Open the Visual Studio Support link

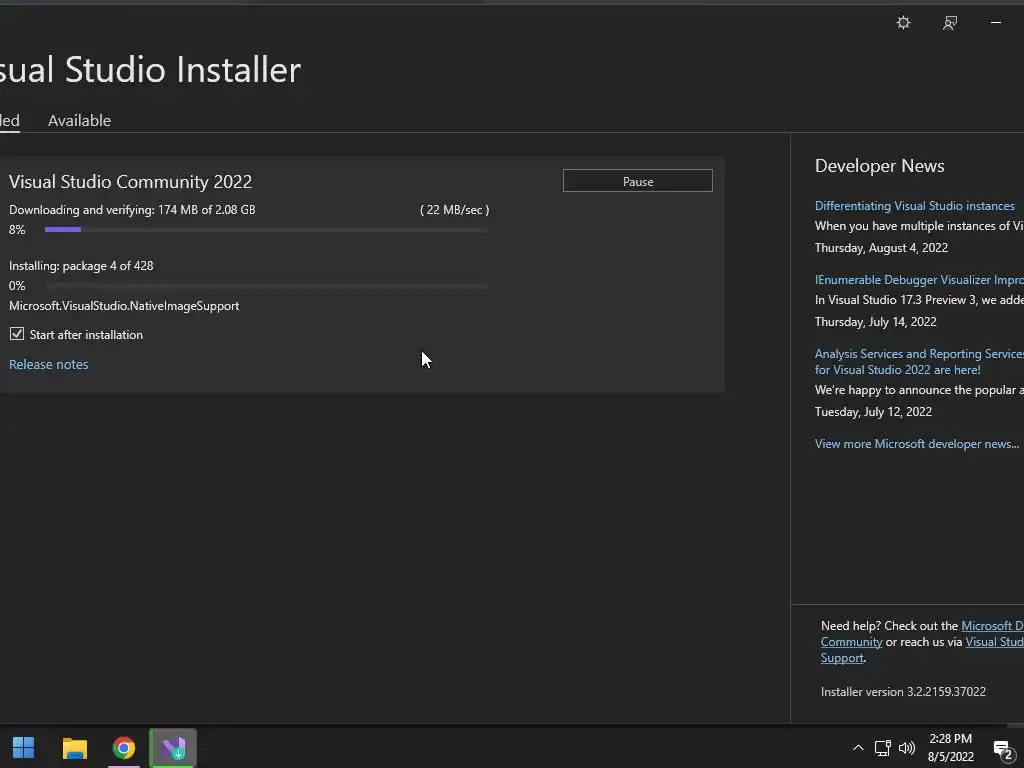922,650
